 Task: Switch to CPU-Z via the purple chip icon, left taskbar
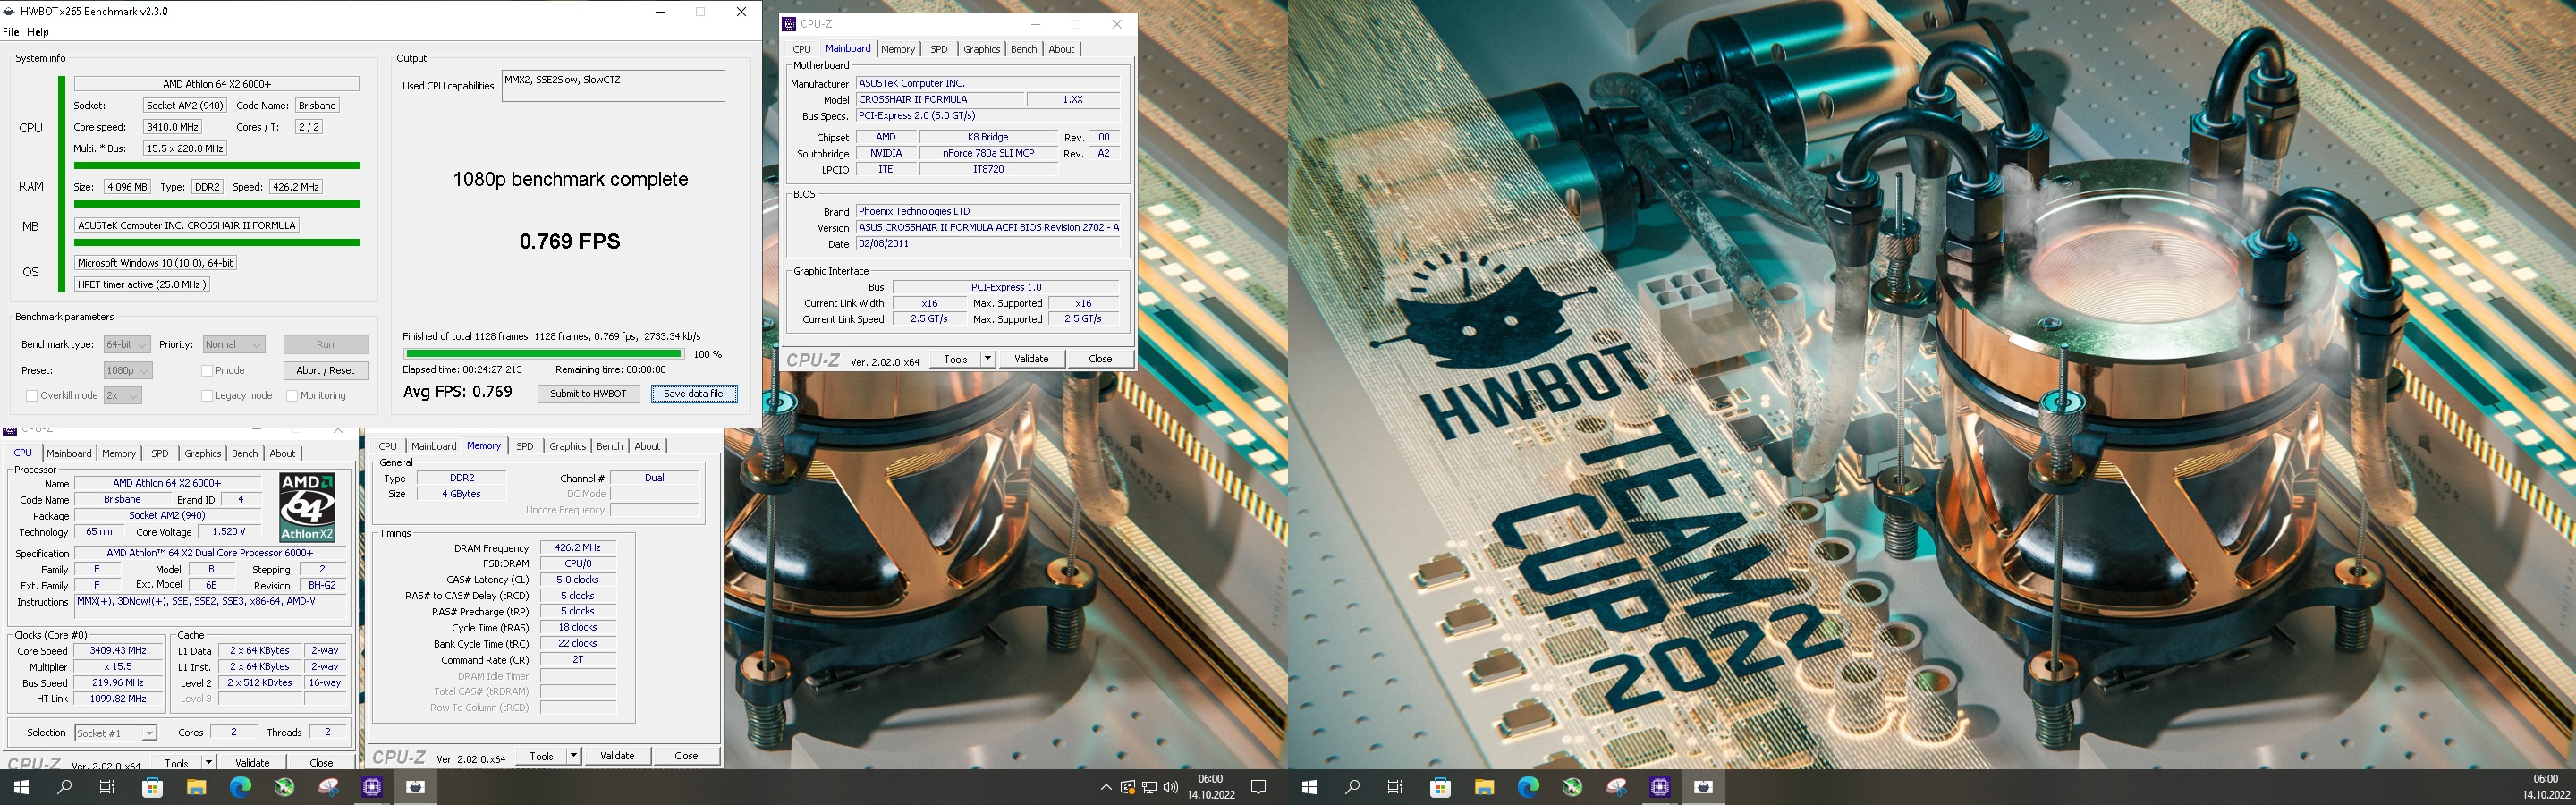(372, 787)
